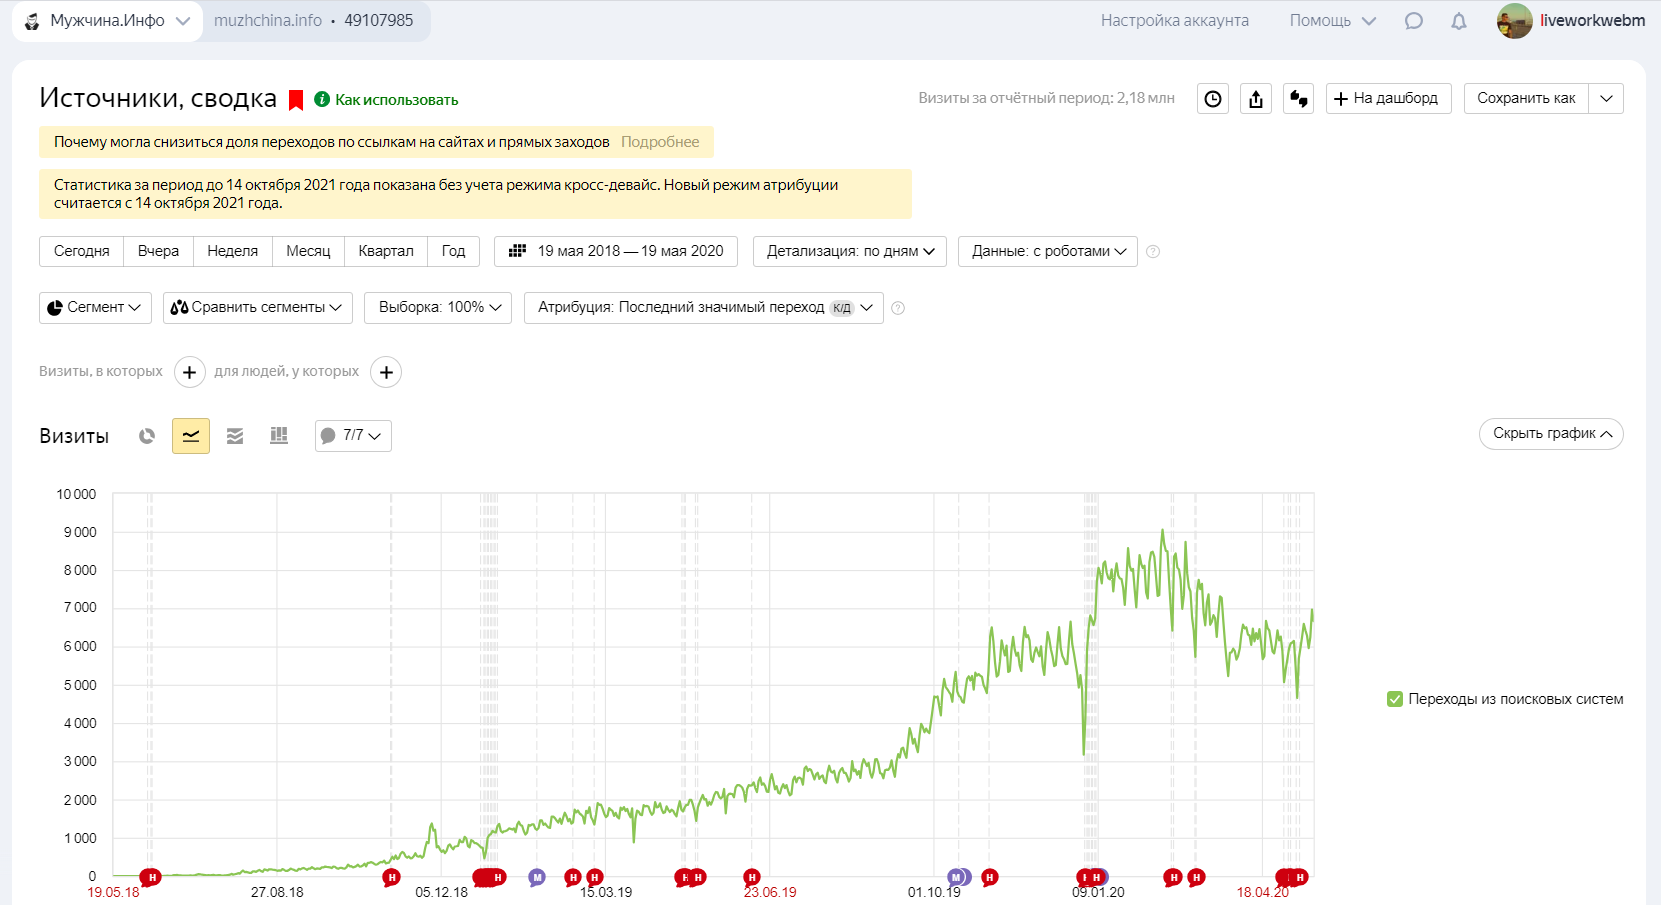The height and width of the screenshot is (905, 1661).
Task: Open date range 19 мая 2018 — 19 мая 2020
Action: [x=616, y=251]
